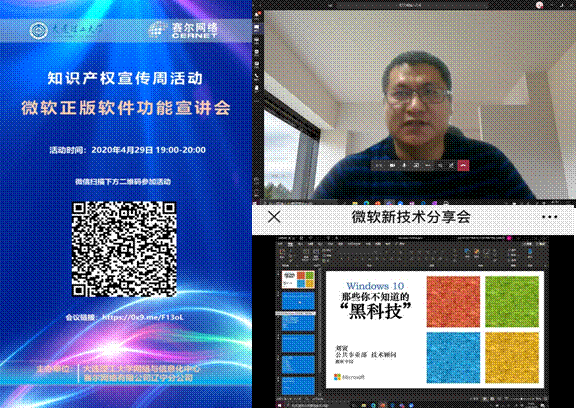Click the QR code on the poster
The width and height of the screenshot is (576, 408).
pos(124,249)
